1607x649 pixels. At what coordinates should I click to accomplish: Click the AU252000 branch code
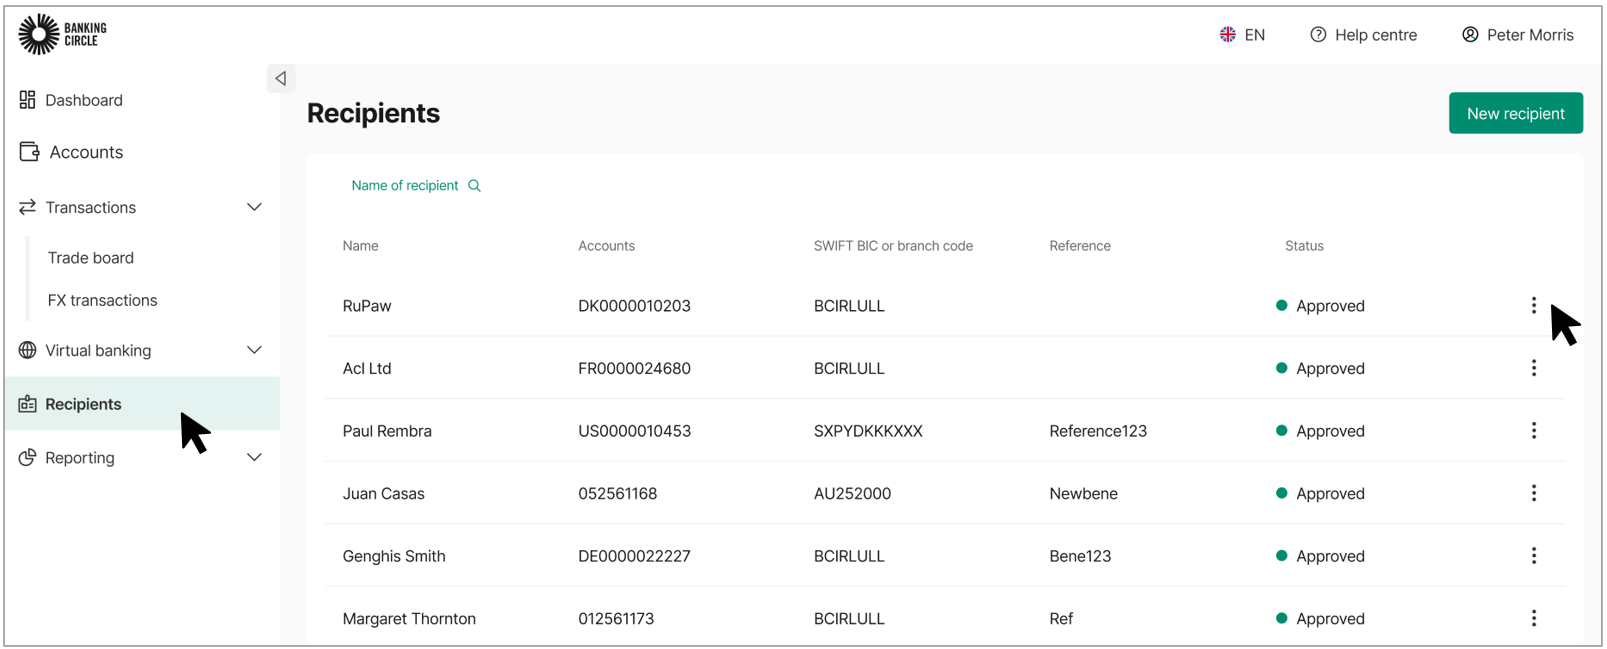852,494
